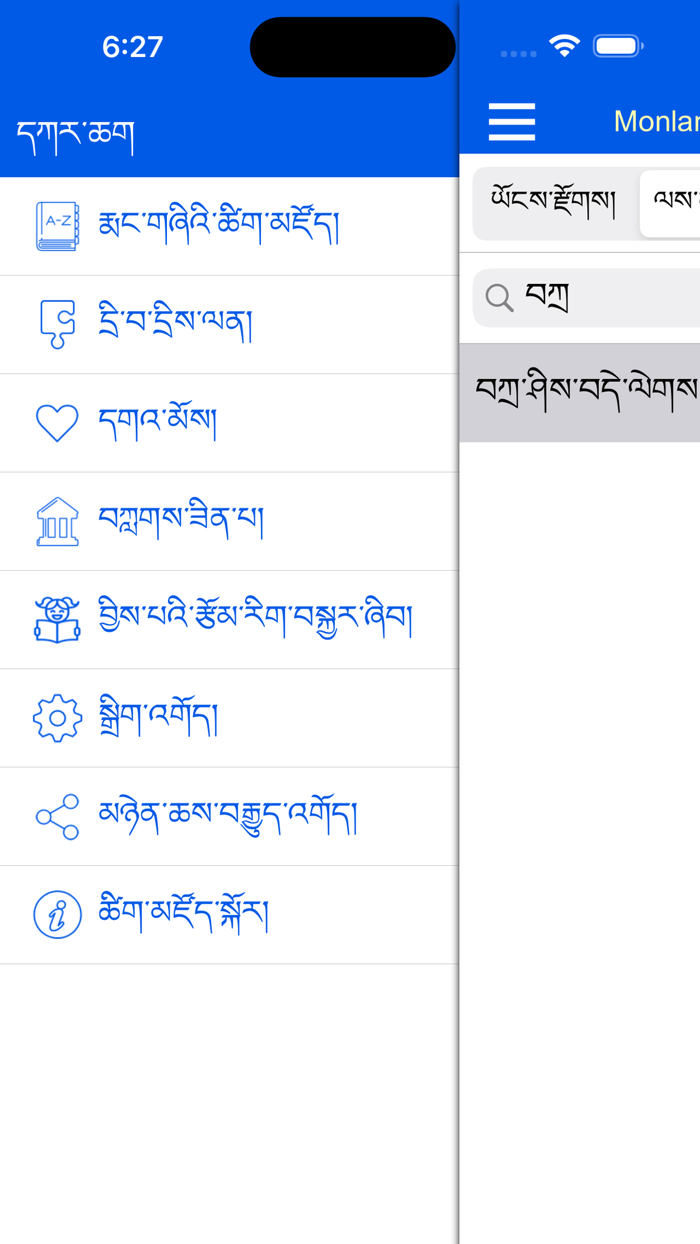Tap the clock showing 6:27
Image resolution: width=700 pixels, height=1244 pixels.
point(132,45)
